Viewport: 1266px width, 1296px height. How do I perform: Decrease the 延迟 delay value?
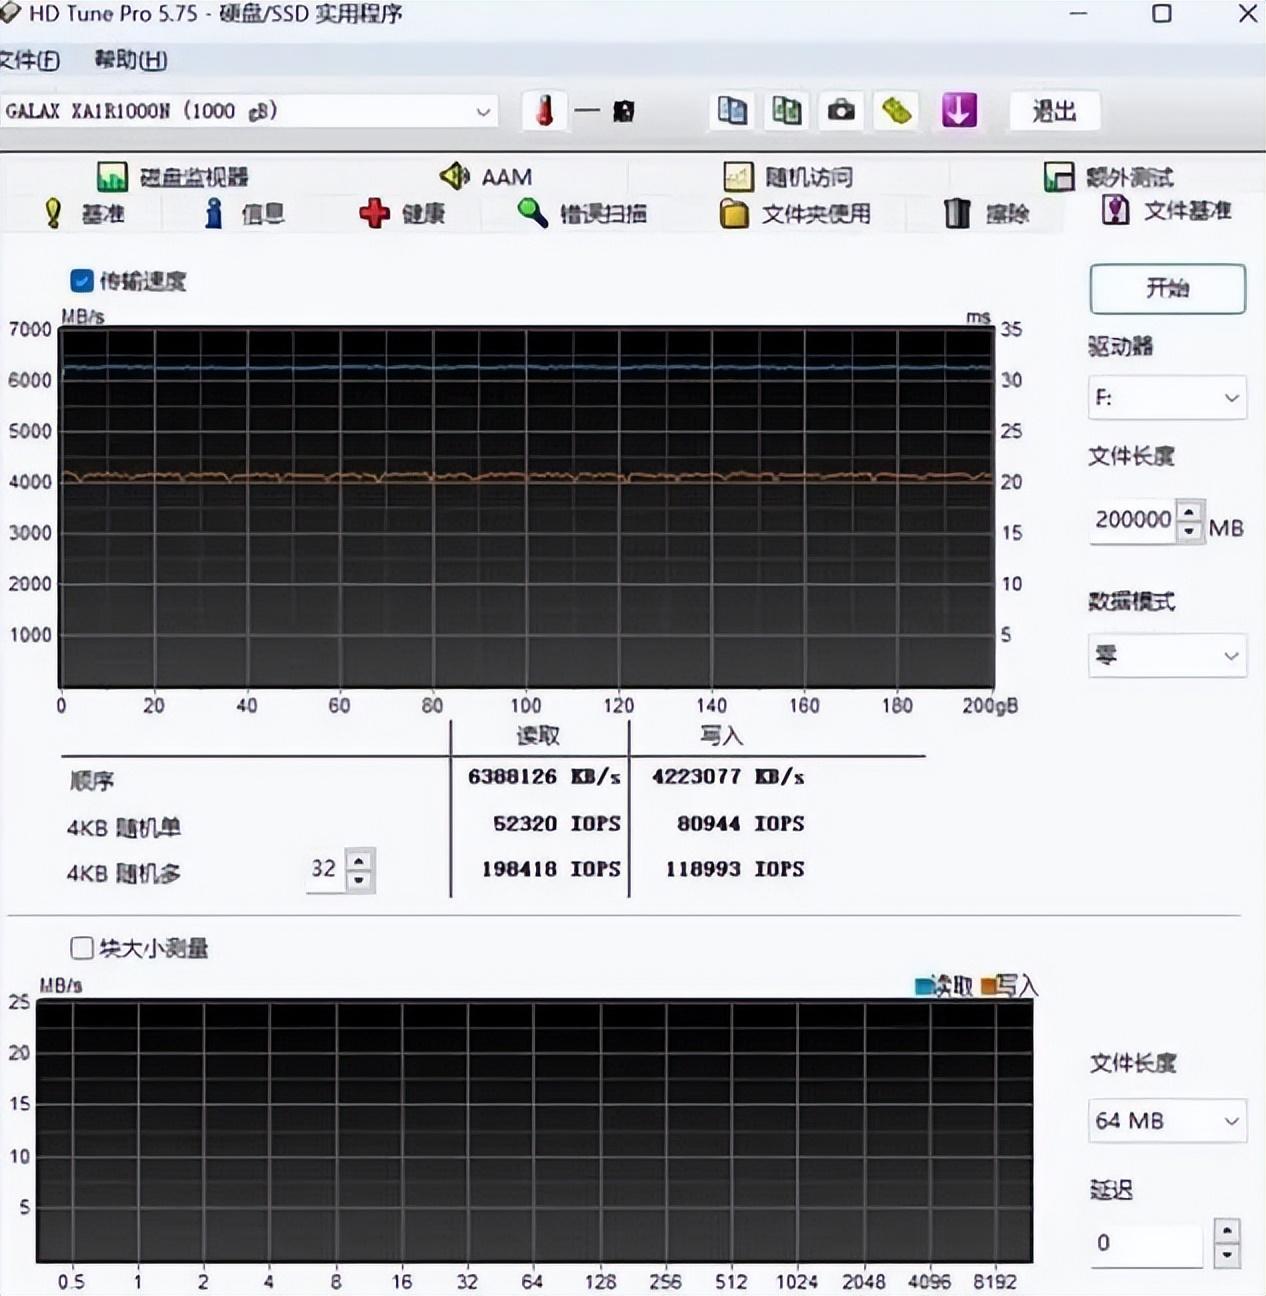[x=1227, y=1253]
